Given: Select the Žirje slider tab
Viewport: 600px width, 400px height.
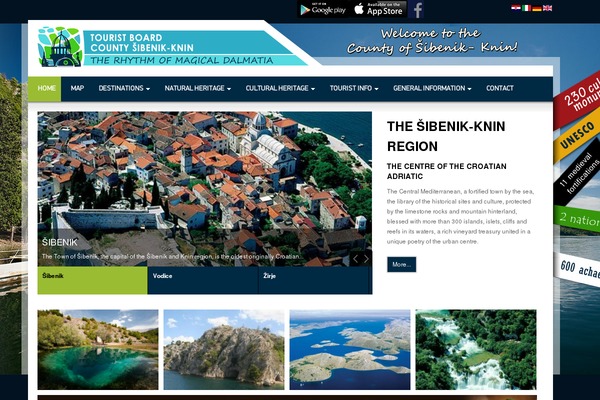Looking at the screenshot, I should (x=313, y=280).
